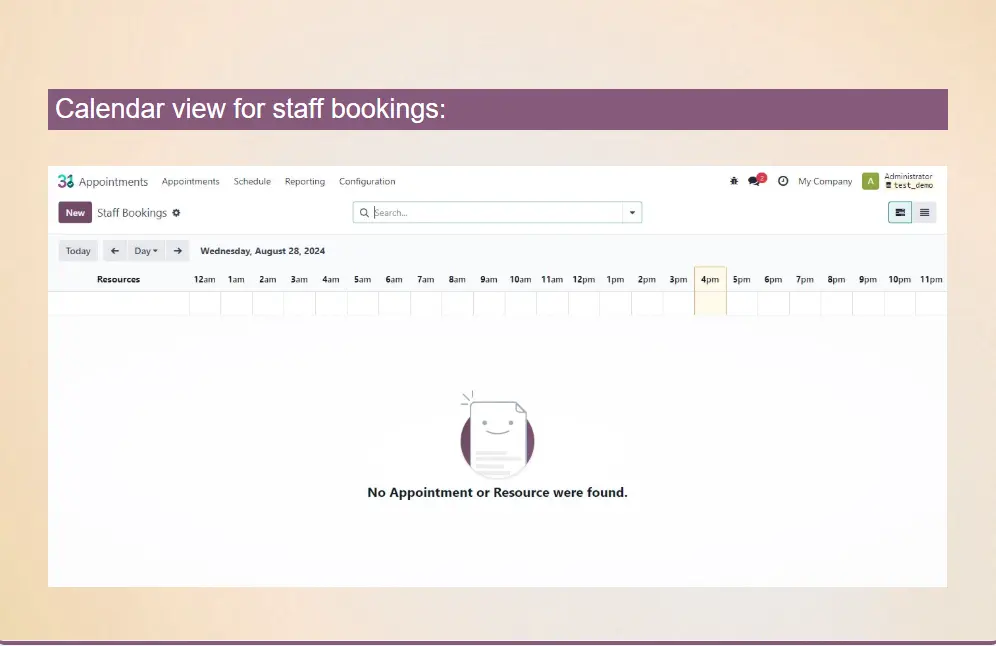Switch to the list view
Screen dimensions: 996x646
click(x=924, y=212)
